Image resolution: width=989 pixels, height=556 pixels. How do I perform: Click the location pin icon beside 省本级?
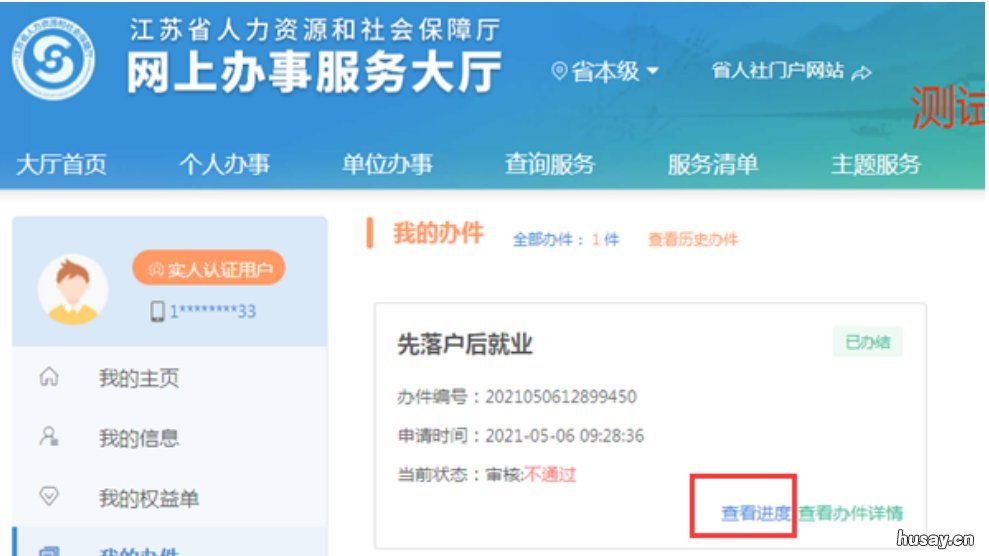[x=559, y=71]
